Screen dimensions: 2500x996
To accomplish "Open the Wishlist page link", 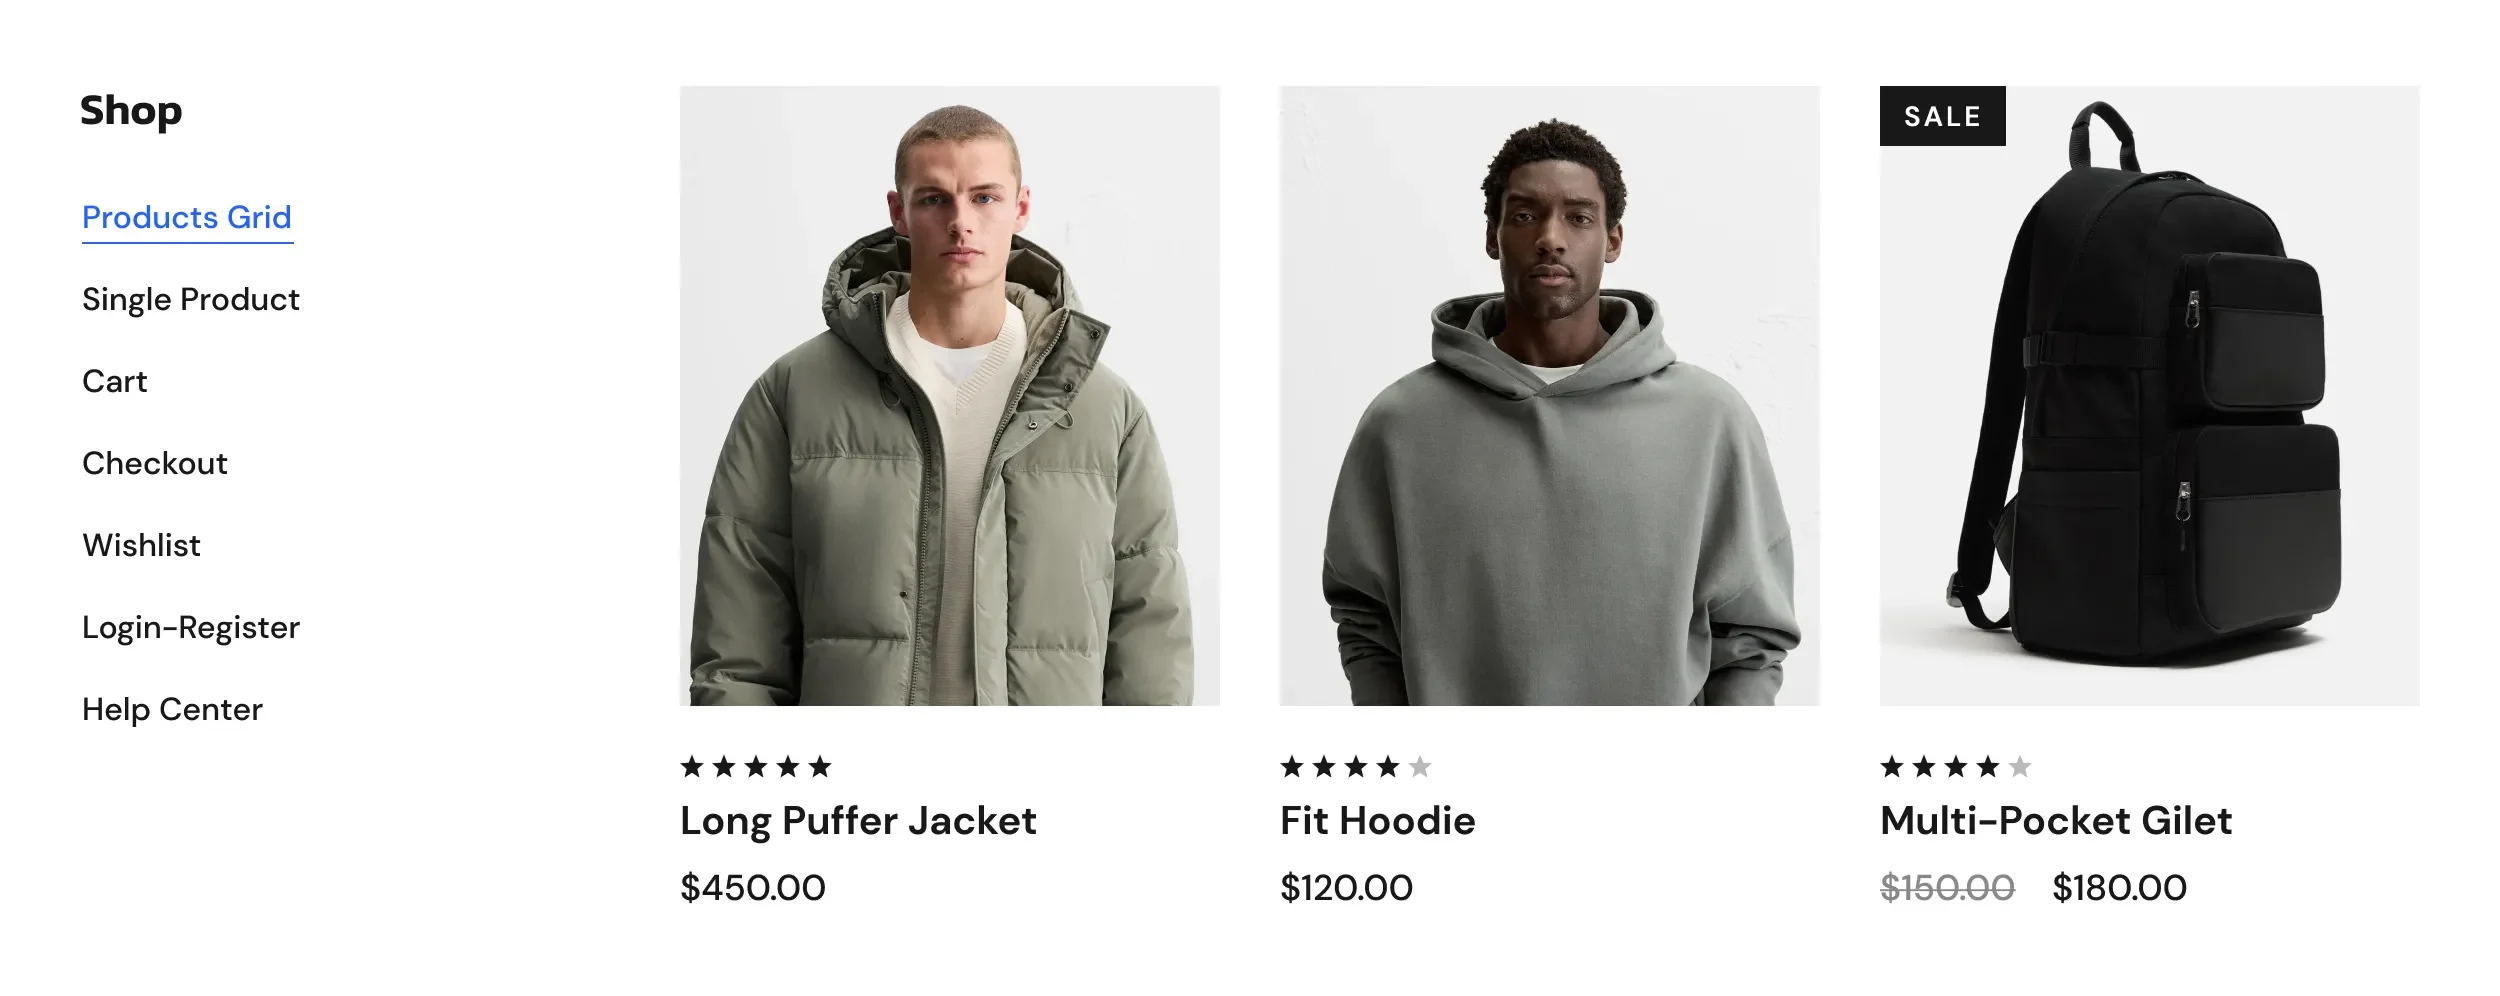I will click(x=141, y=545).
